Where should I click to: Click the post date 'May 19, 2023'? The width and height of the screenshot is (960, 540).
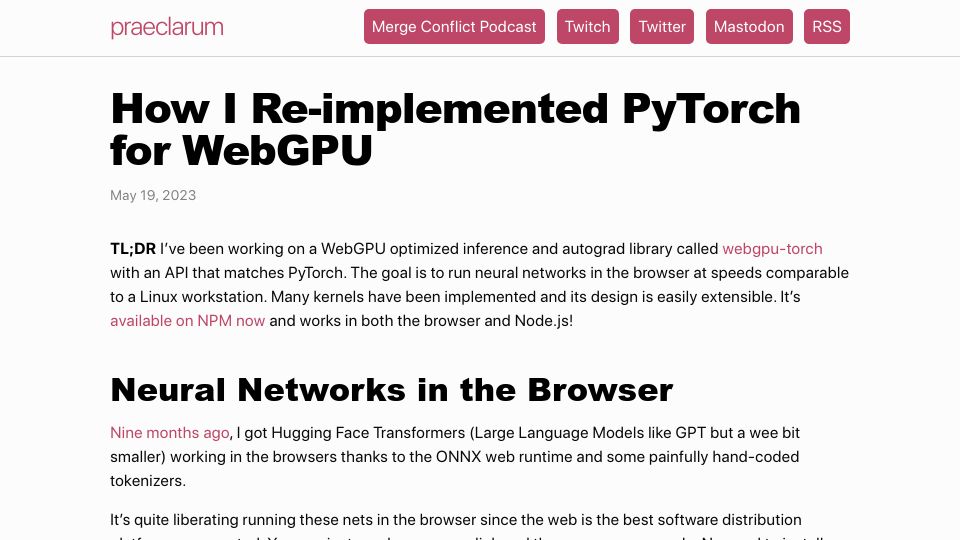coord(153,195)
